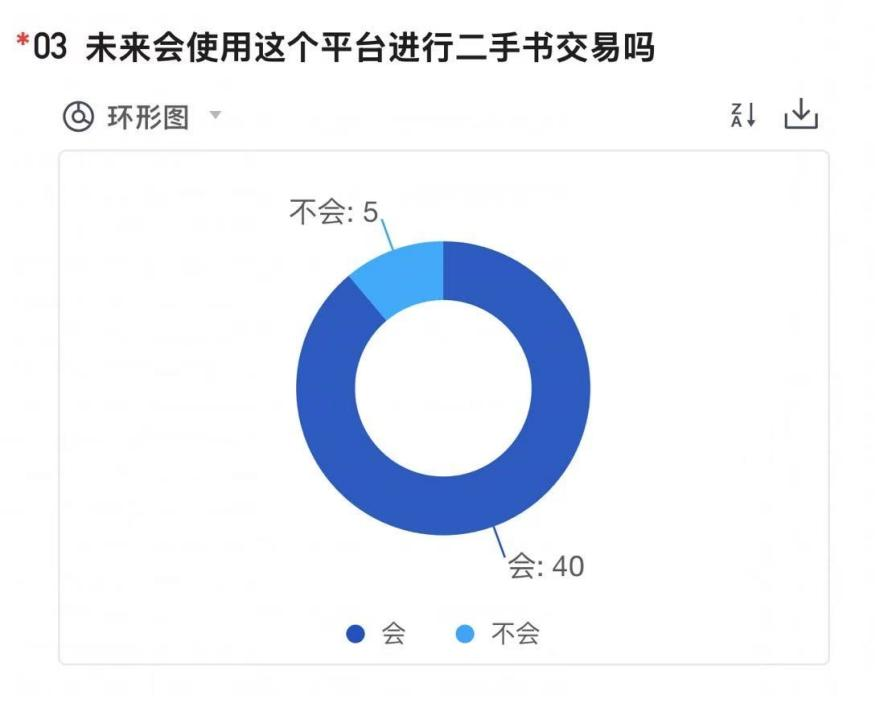Click the 环形图 label text
This screenshot has height=707, width=888.
148,117
